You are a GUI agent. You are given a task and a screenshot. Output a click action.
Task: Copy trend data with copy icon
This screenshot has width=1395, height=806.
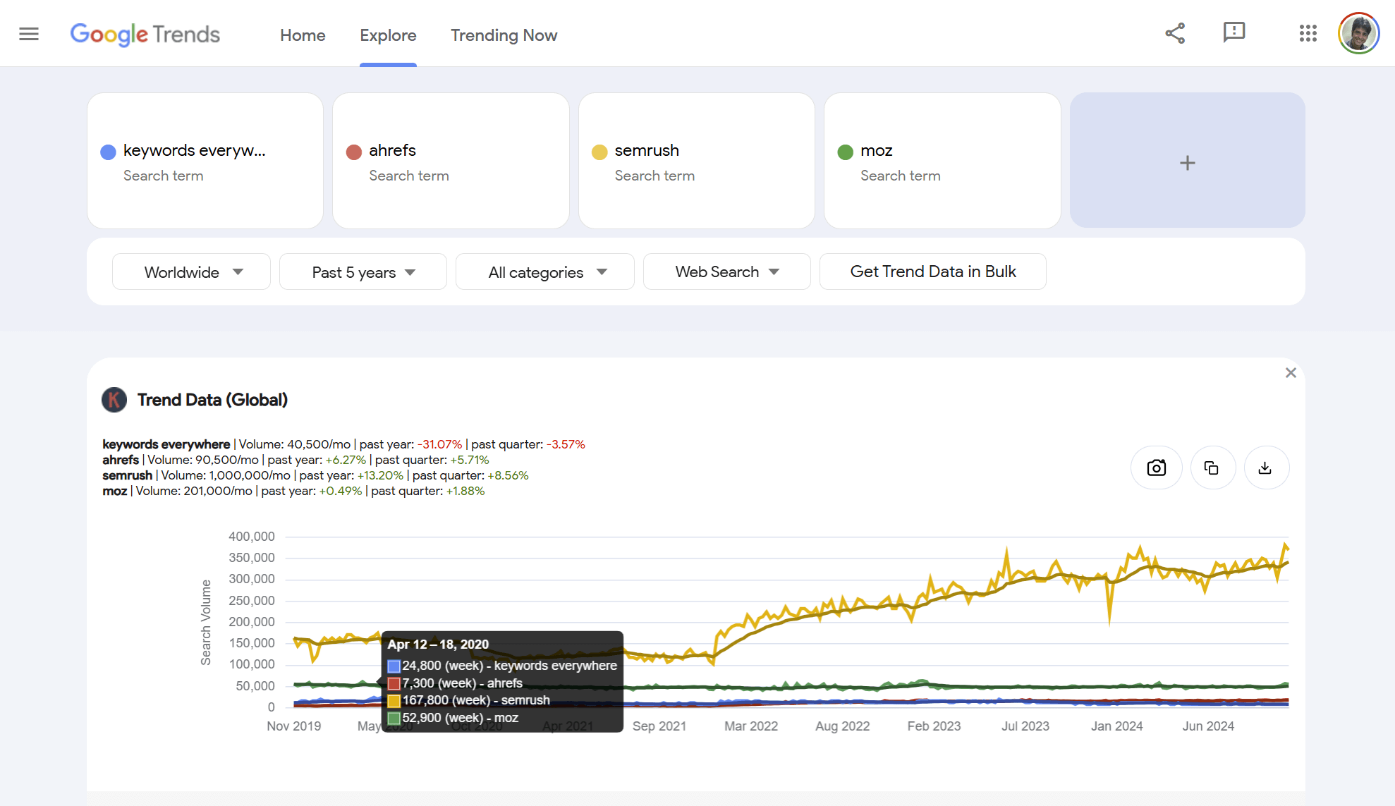click(1212, 468)
